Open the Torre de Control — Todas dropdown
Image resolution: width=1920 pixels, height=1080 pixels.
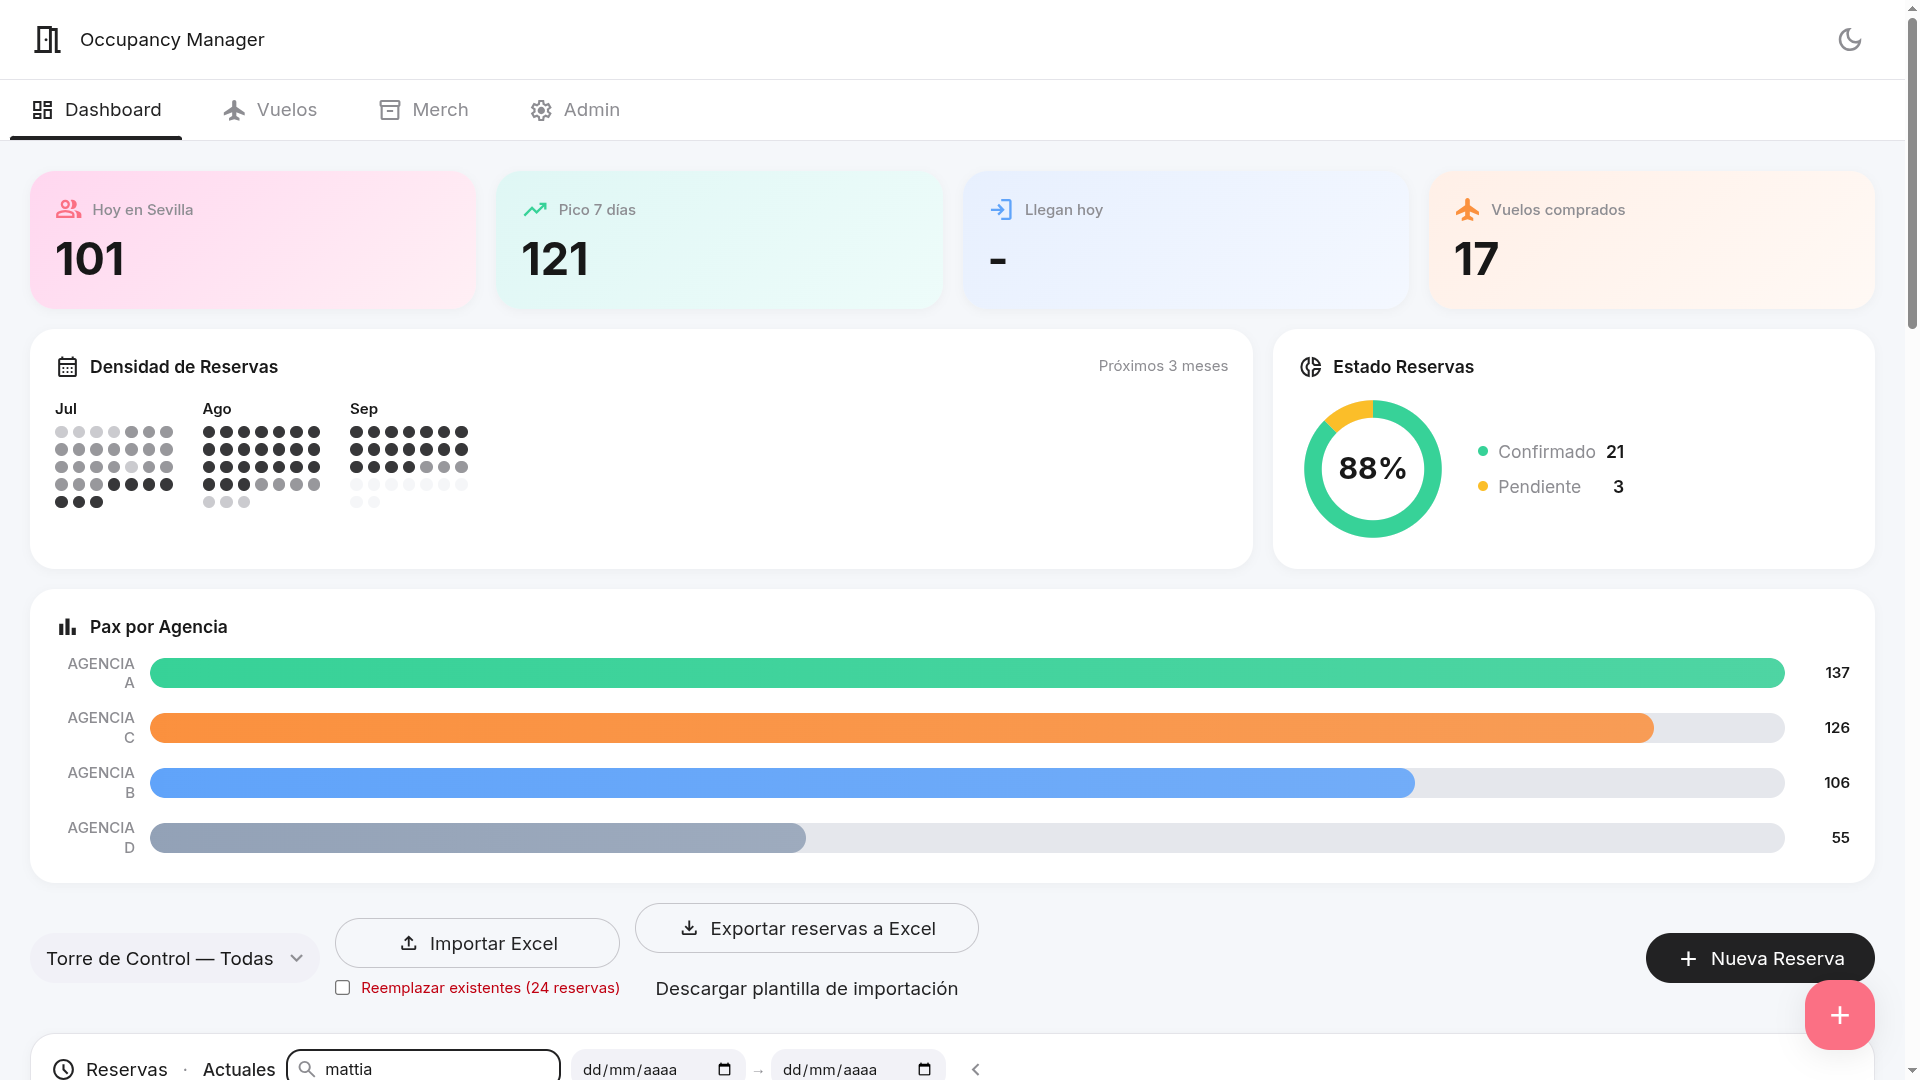pos(175,958)
